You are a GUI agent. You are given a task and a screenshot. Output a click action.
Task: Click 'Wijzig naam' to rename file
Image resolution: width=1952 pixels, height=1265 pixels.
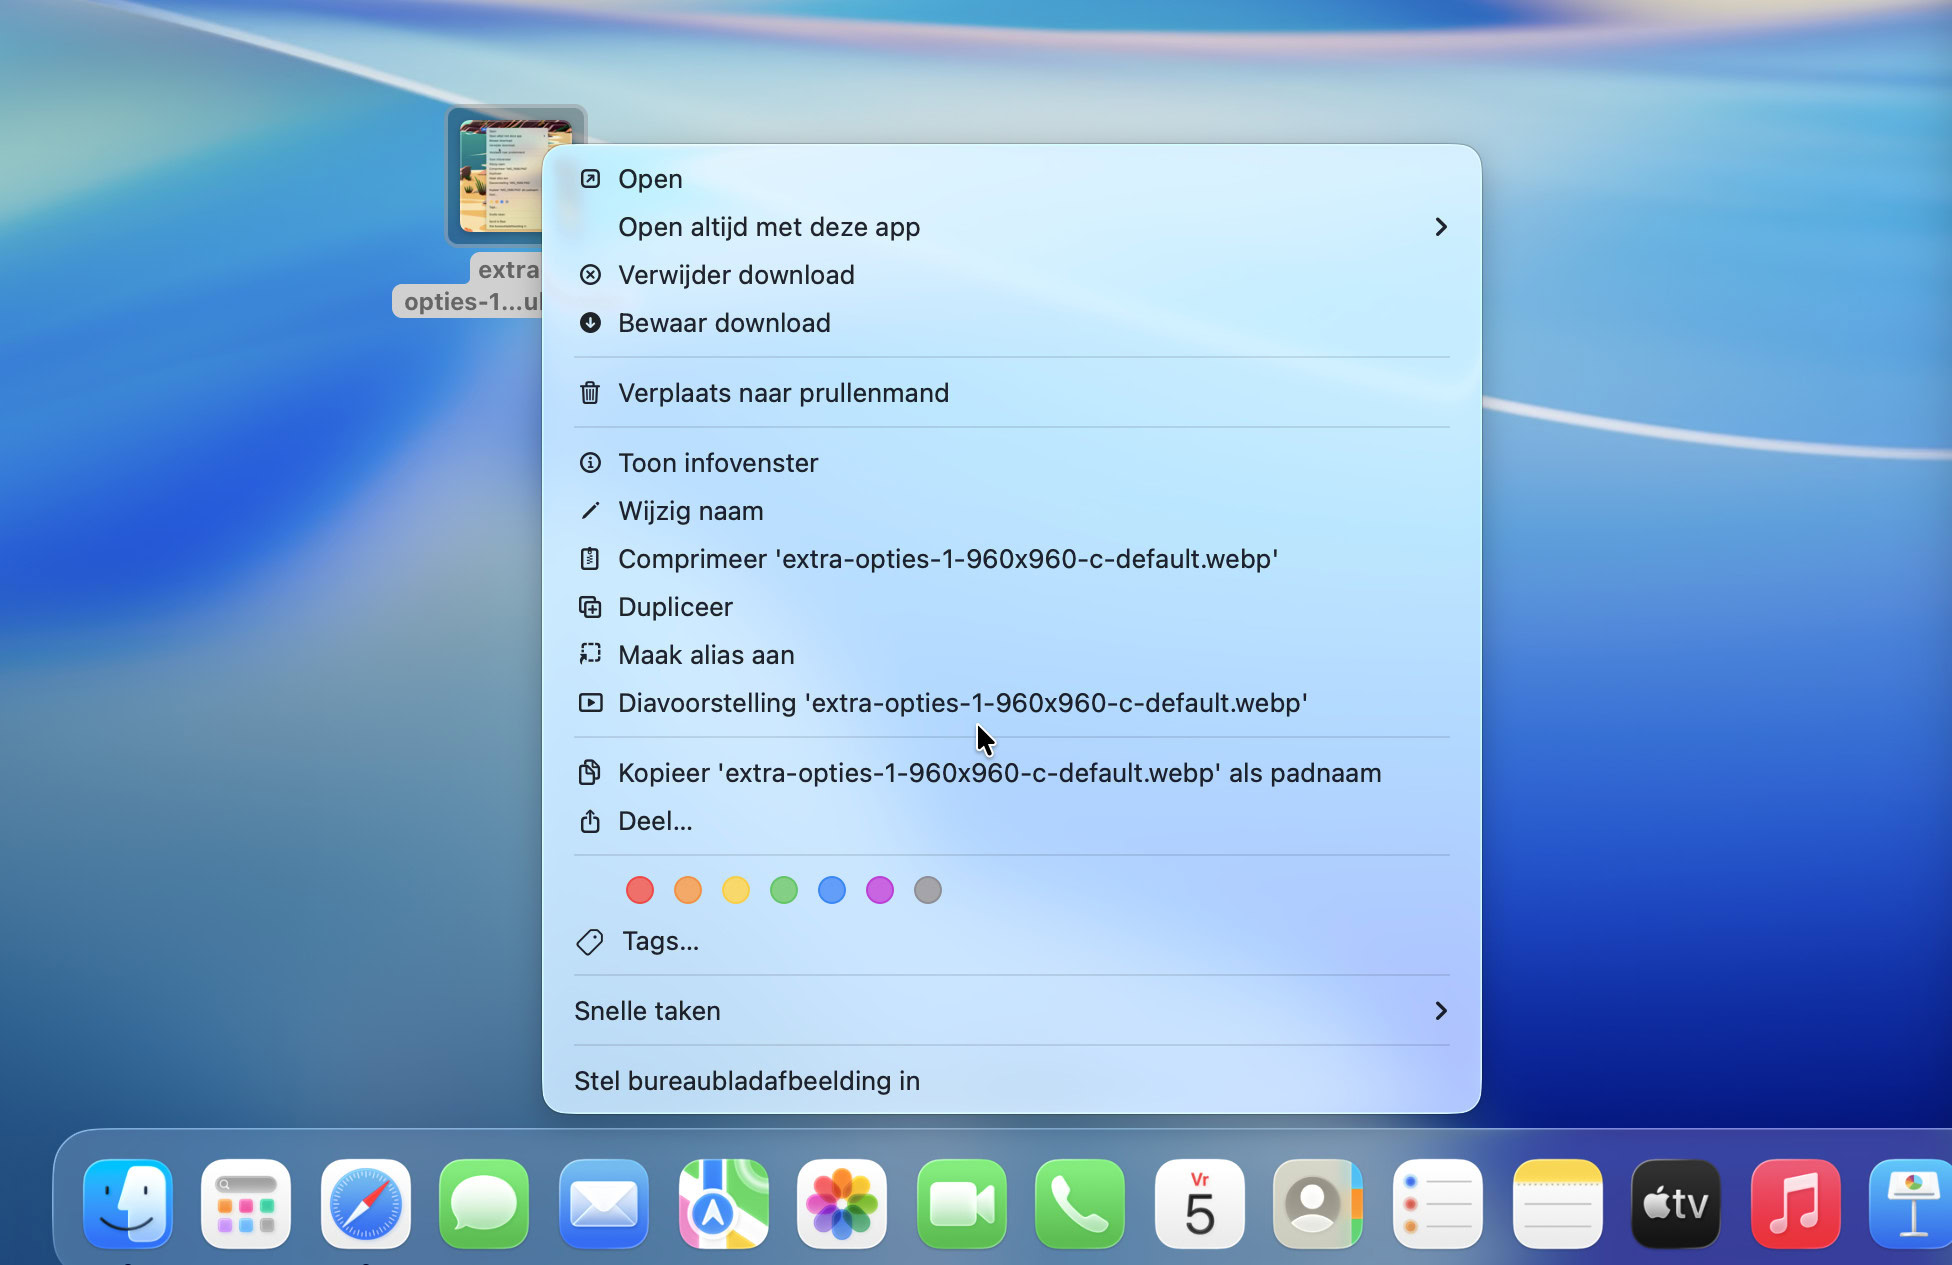pyautogui.click(x=690, y=511)
